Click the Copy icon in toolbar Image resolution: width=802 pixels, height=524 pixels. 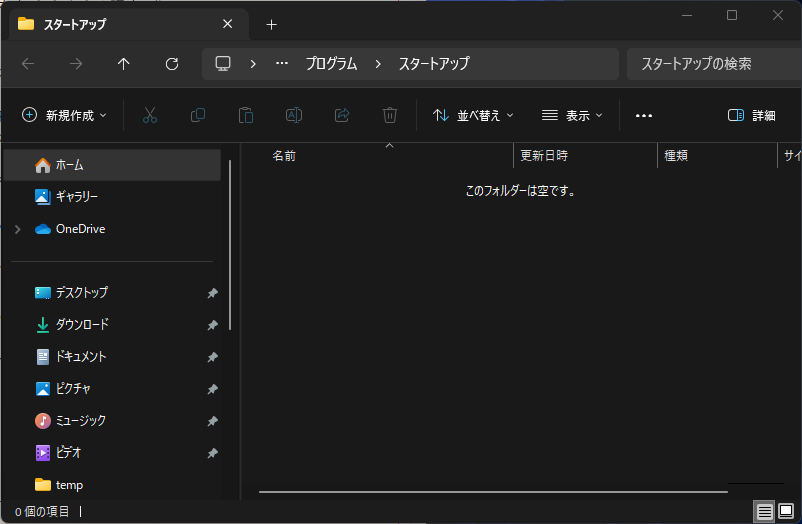click(198, 115)
